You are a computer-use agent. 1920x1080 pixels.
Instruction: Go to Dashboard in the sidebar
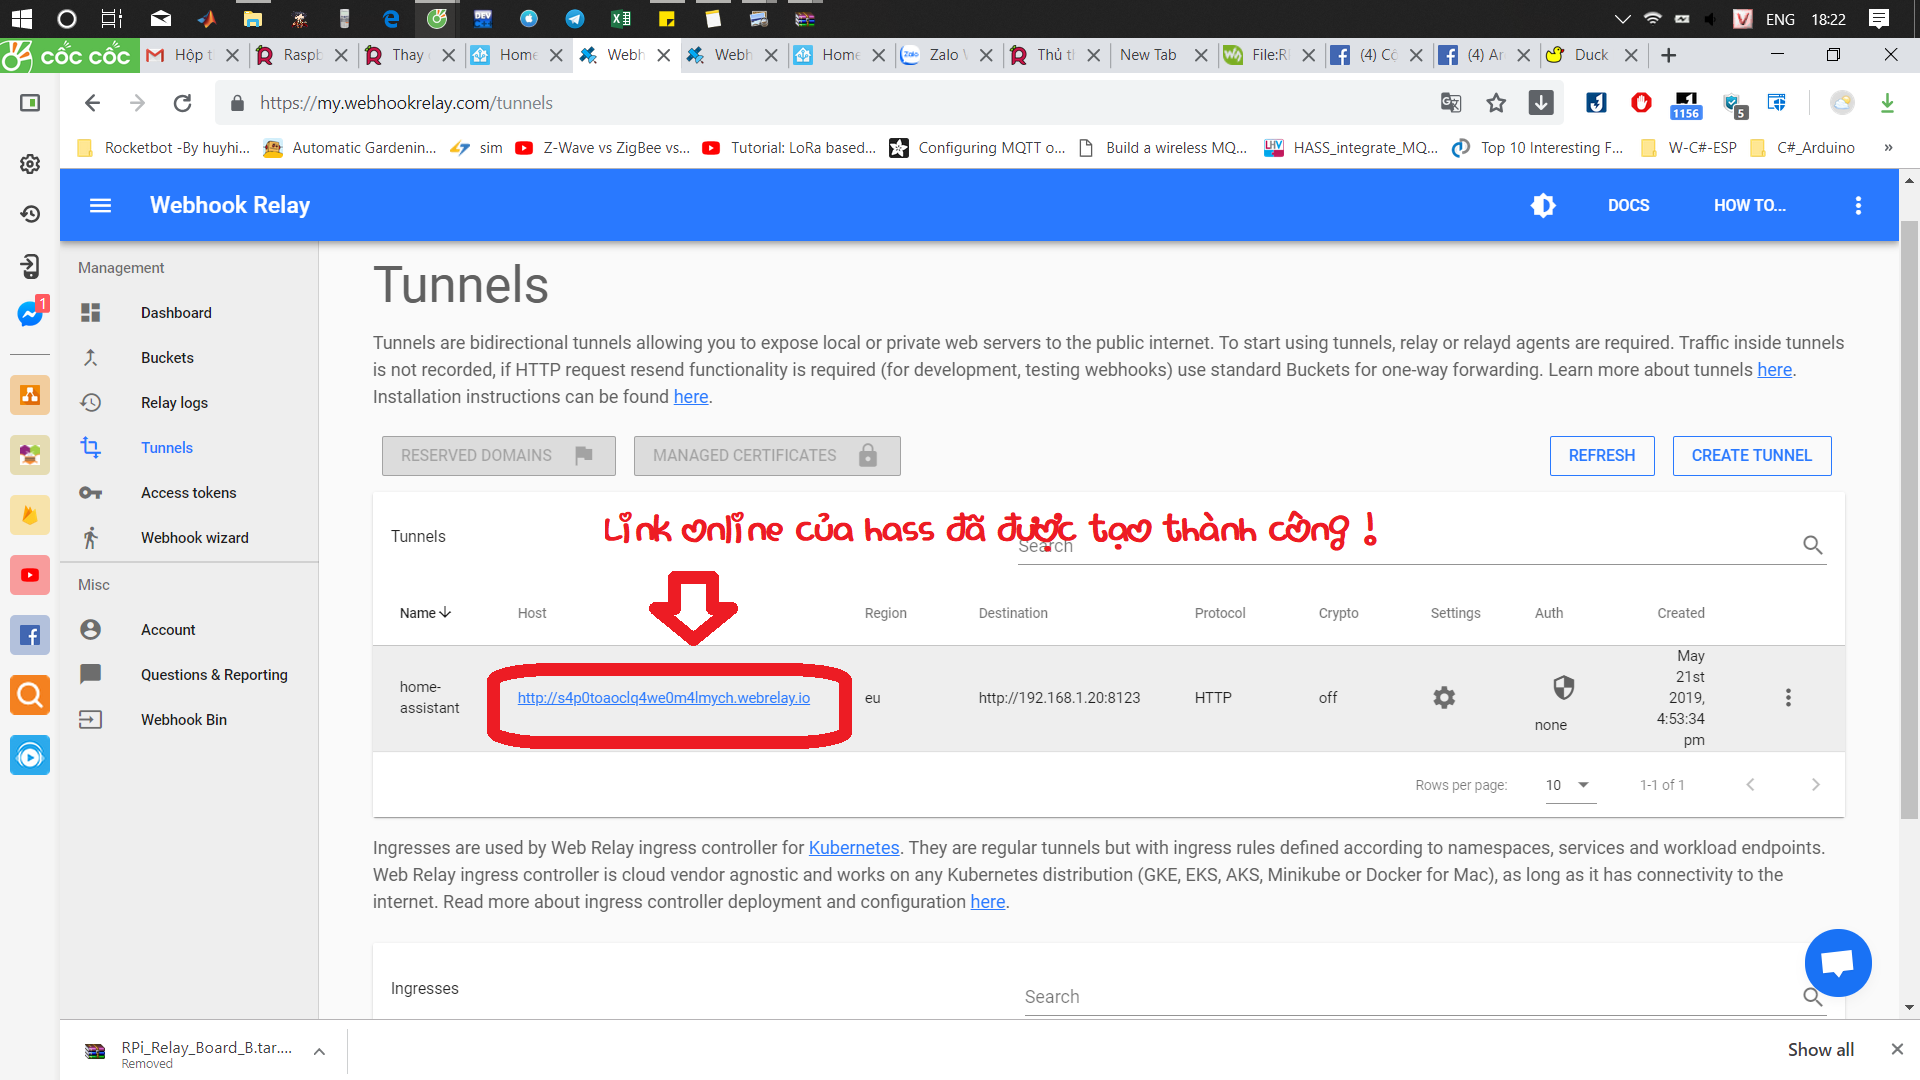176,313
